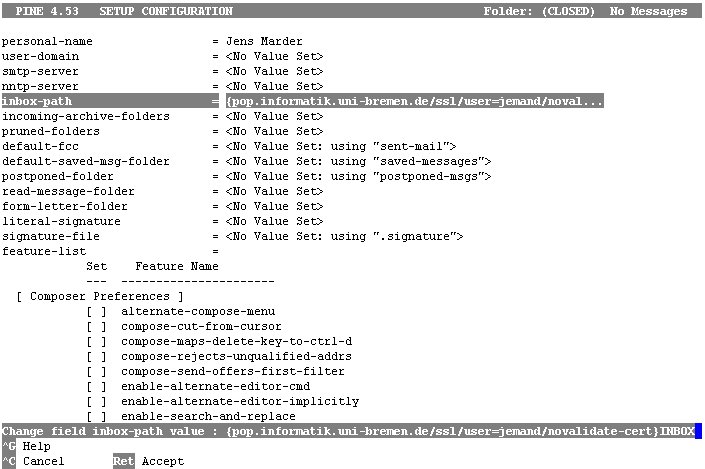Enable compose-send-offers-first-filter checkbox
The width and height of the screenshot is (705, 469).
[x=97, y=371]
